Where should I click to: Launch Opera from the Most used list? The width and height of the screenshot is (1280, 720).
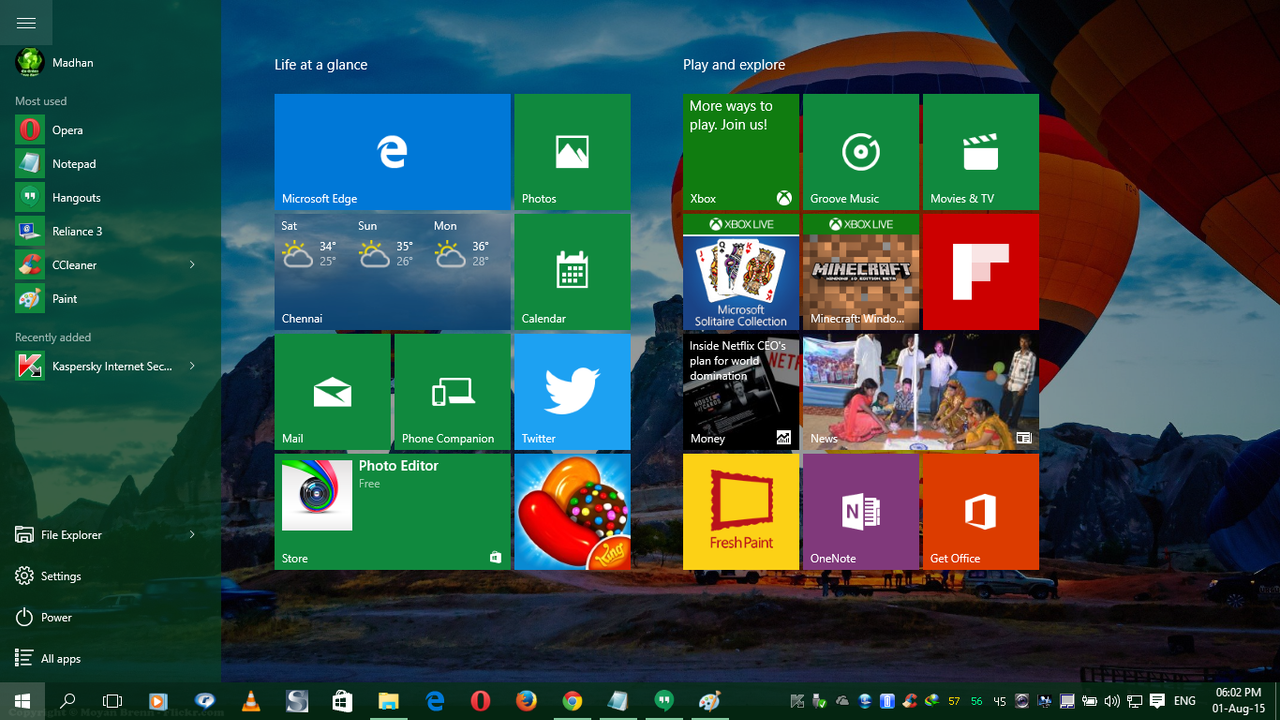pos(110,130)
